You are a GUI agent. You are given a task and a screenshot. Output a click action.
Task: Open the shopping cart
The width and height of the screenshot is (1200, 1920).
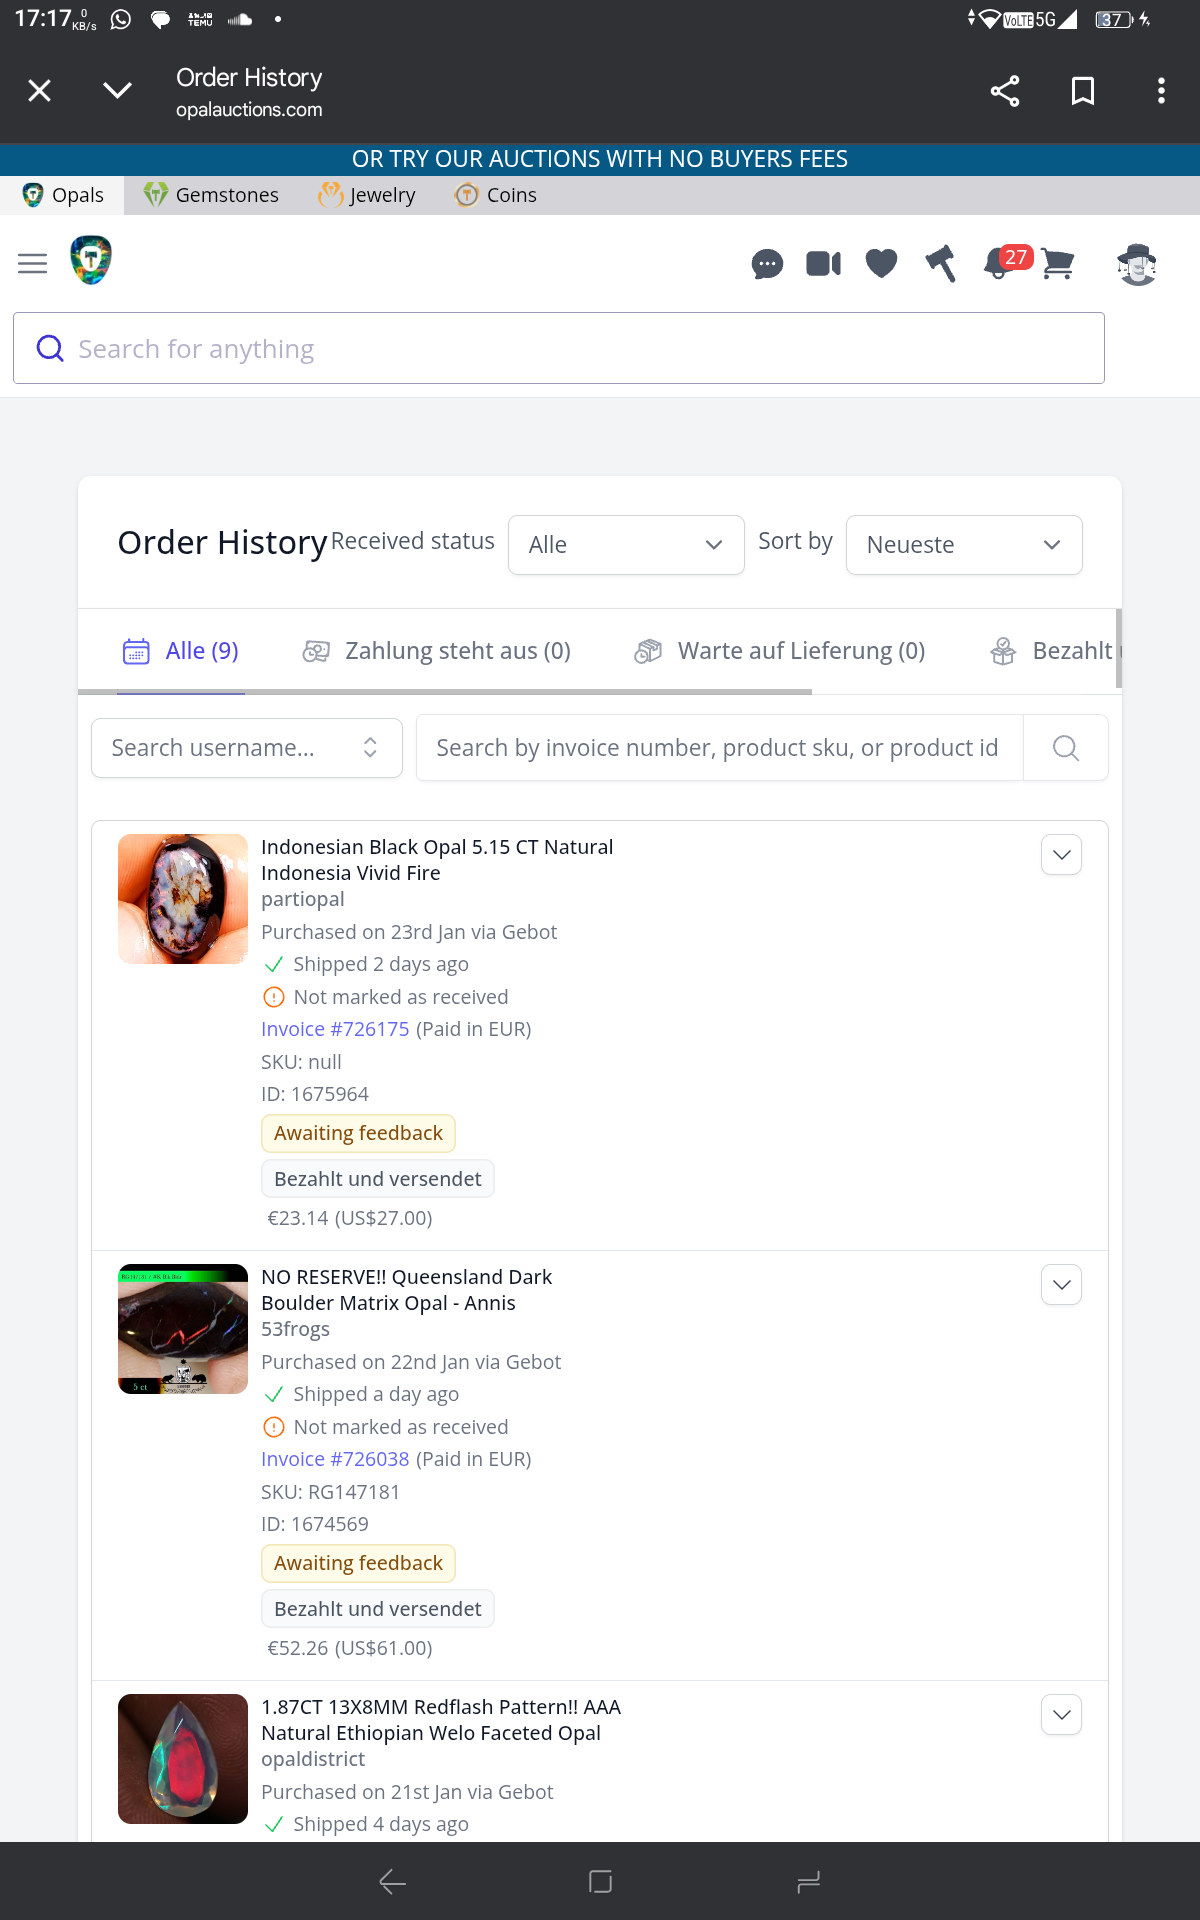click(x=1058, y=264)
